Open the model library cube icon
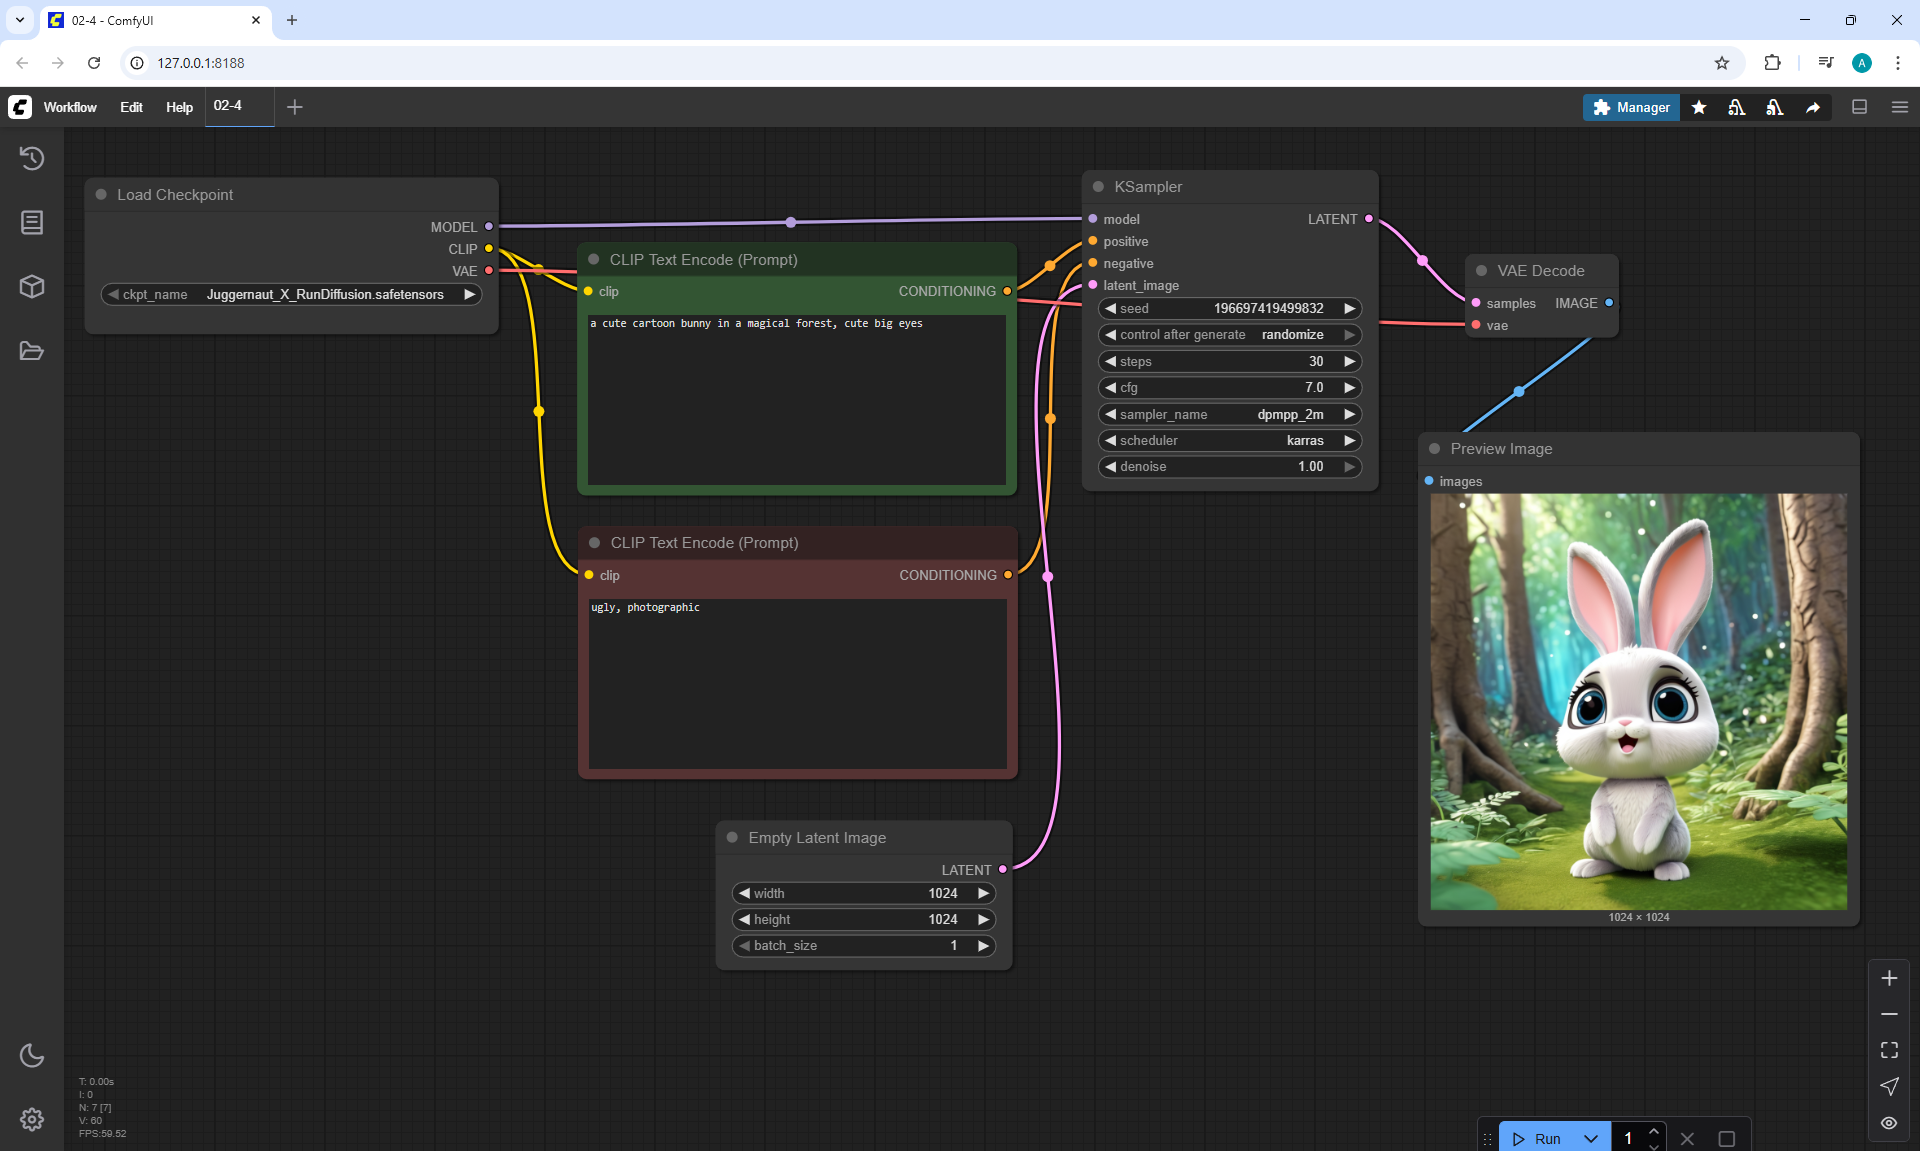The width and height of the screenshot is (1920, 1151). [32, 287]
